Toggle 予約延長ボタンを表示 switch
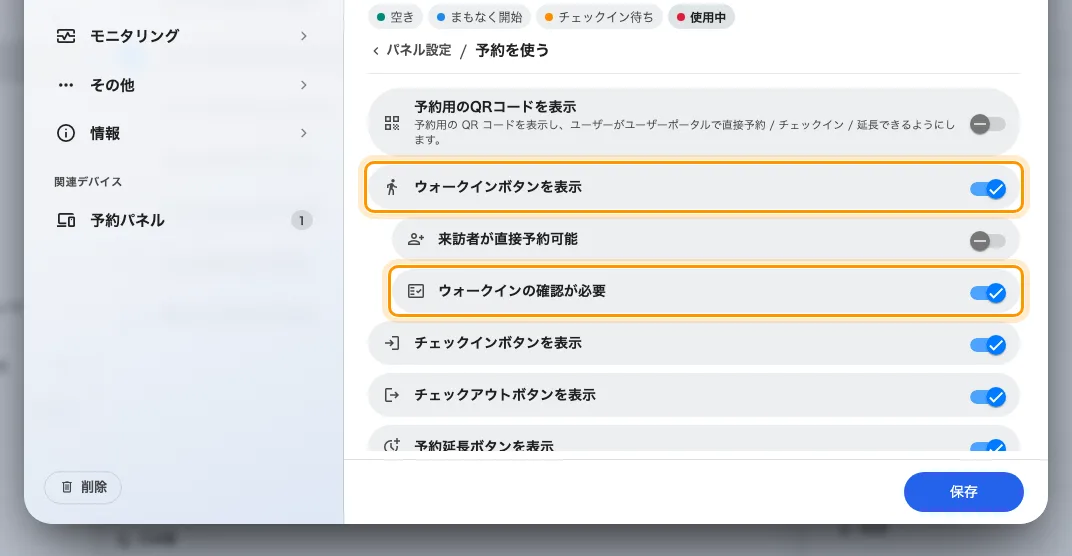The image size is (1072, 556). [x=988, y=446]
